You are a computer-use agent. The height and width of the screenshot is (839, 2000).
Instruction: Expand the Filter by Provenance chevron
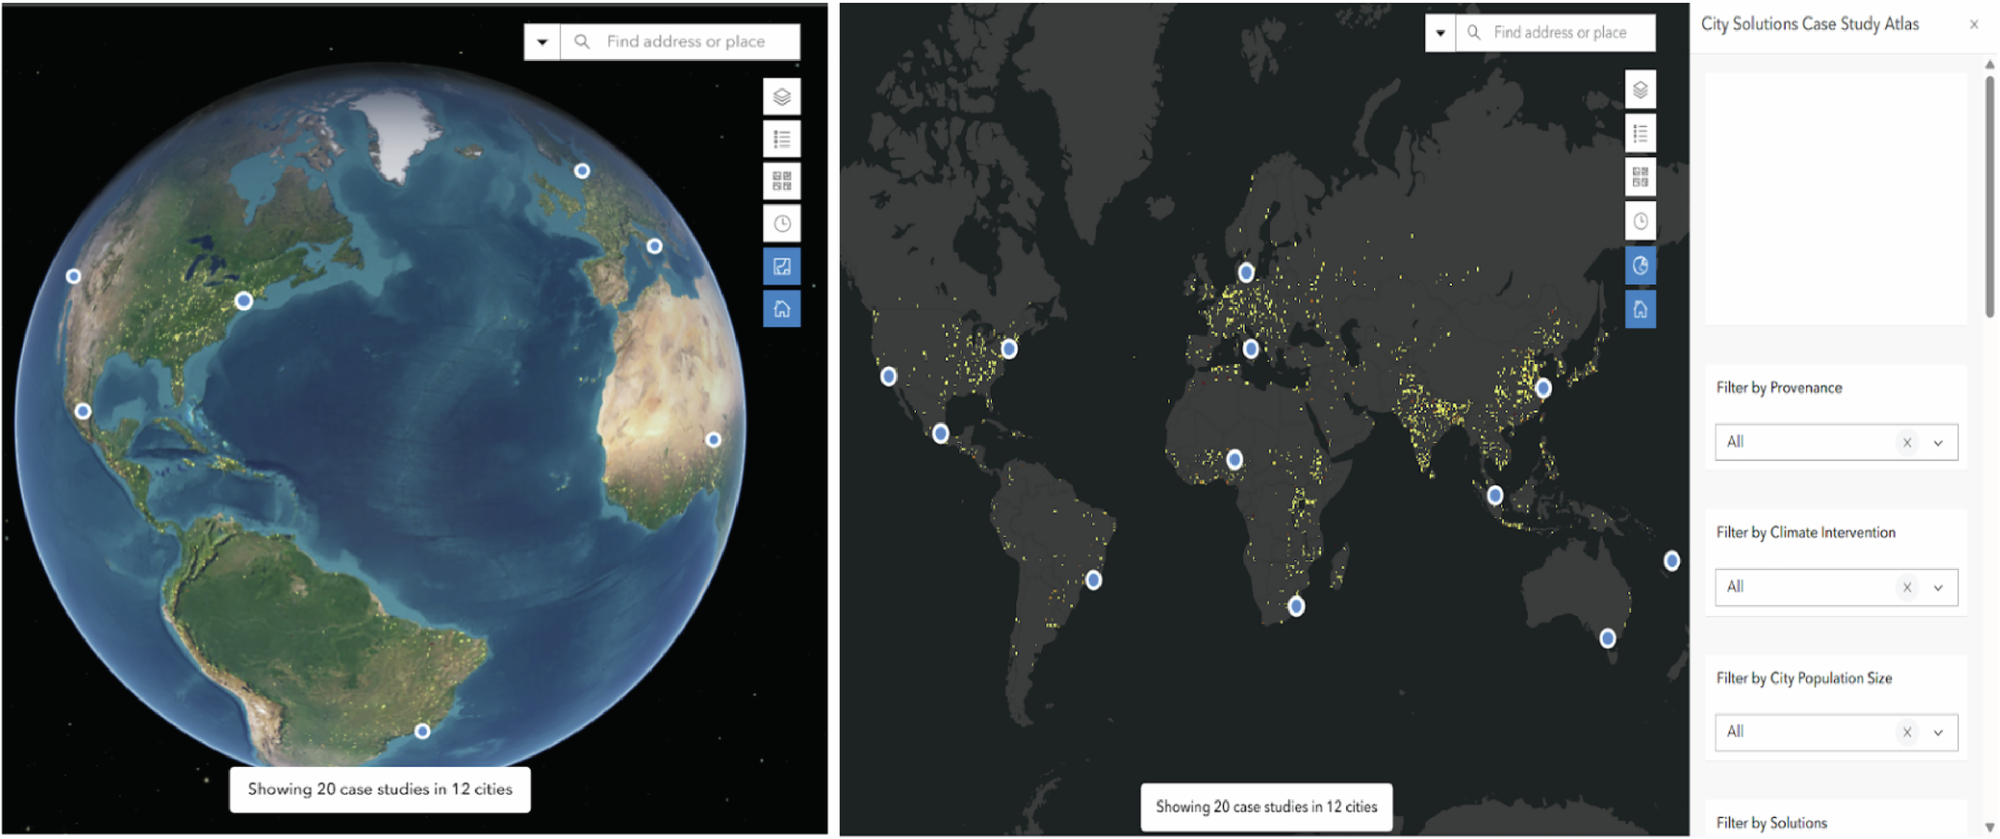tap(1938, 443)
